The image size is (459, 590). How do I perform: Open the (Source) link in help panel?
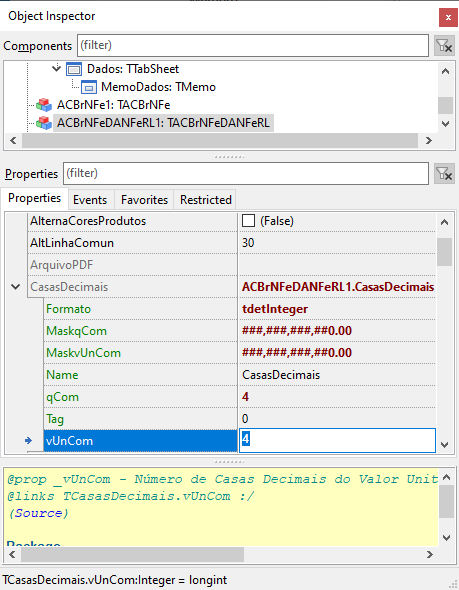coord(38,513)
